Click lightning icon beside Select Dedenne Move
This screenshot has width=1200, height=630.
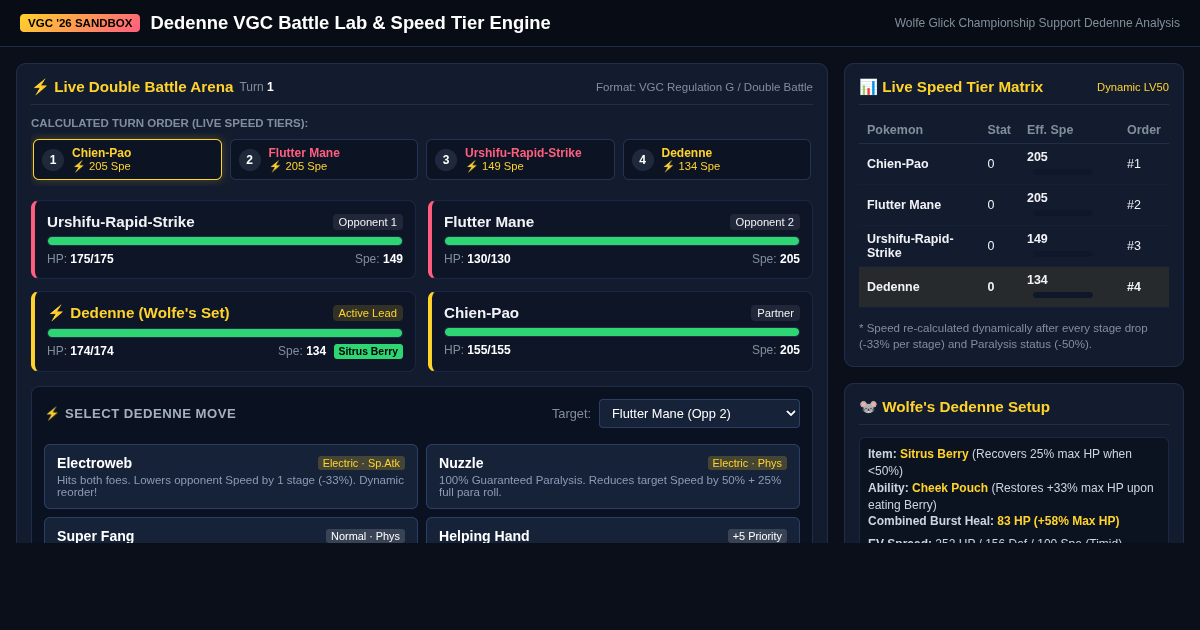pos(52,414)
